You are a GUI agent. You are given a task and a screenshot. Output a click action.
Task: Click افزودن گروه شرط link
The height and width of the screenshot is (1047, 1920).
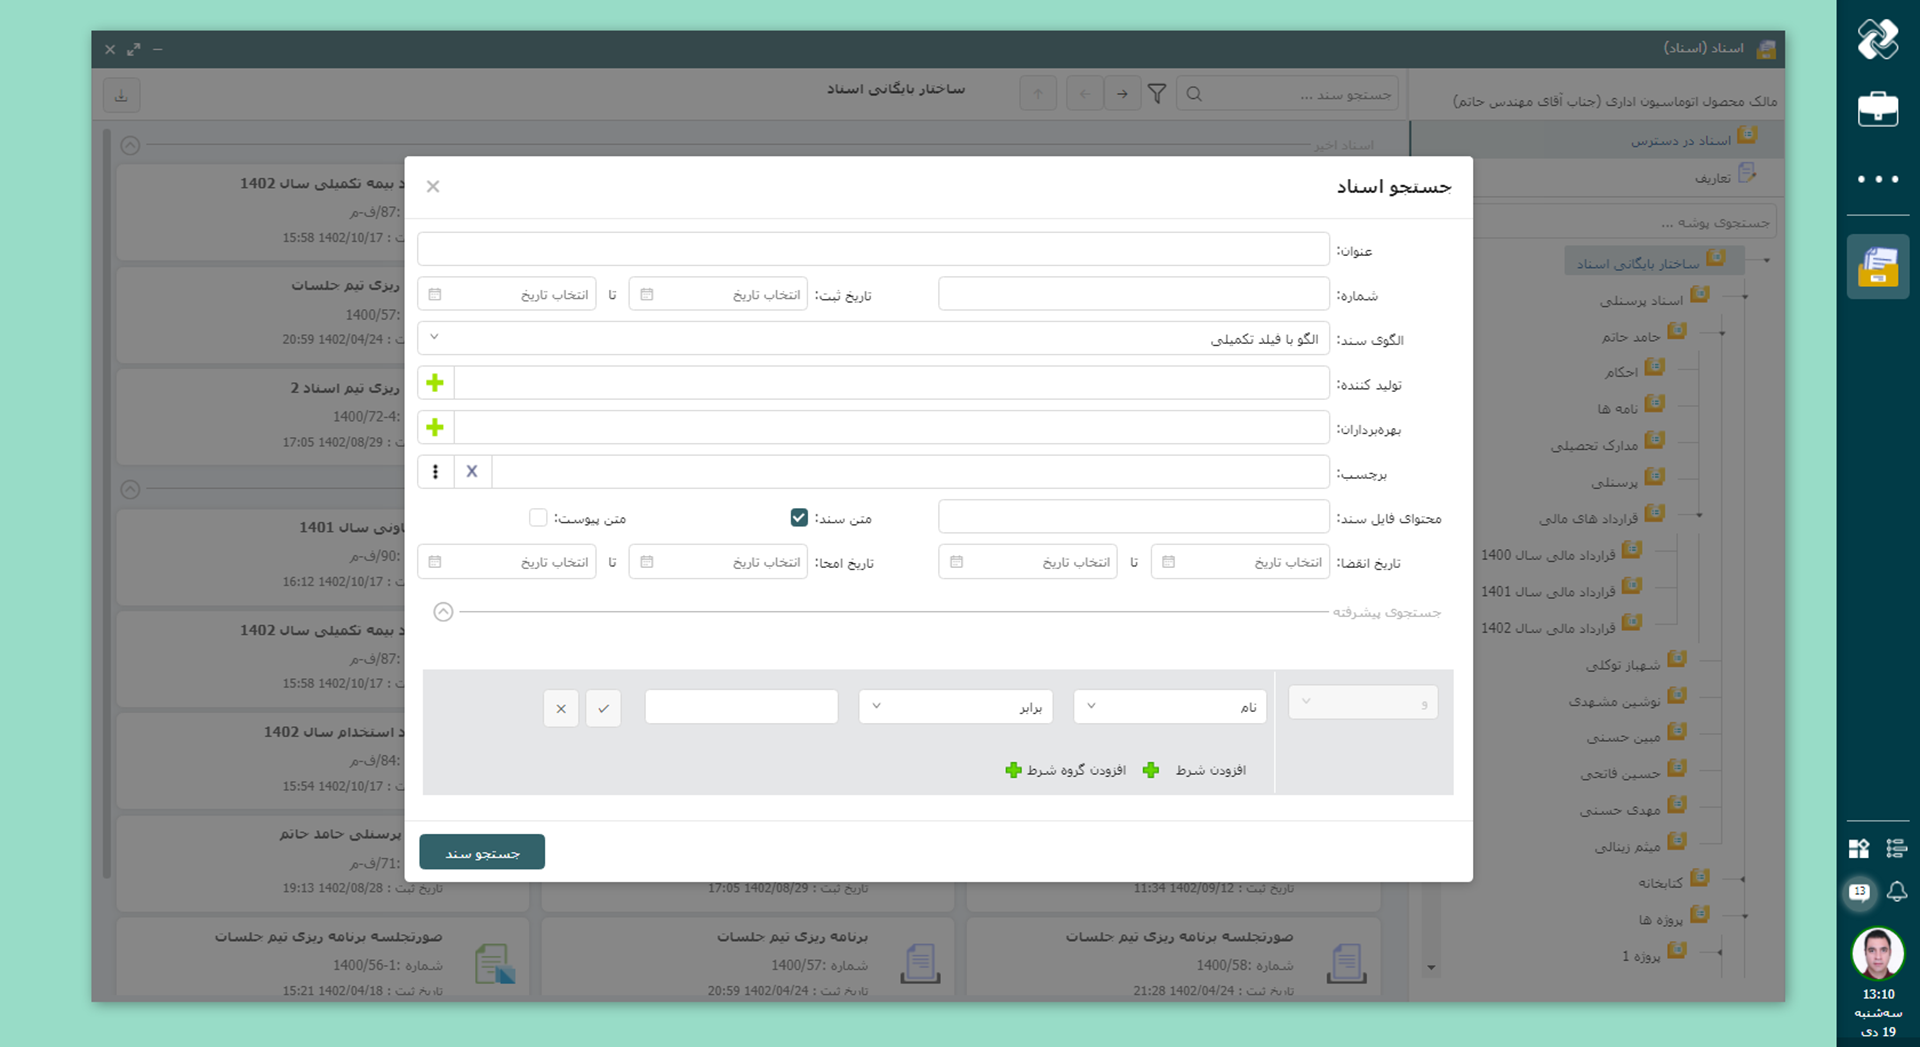point(1066,770)
